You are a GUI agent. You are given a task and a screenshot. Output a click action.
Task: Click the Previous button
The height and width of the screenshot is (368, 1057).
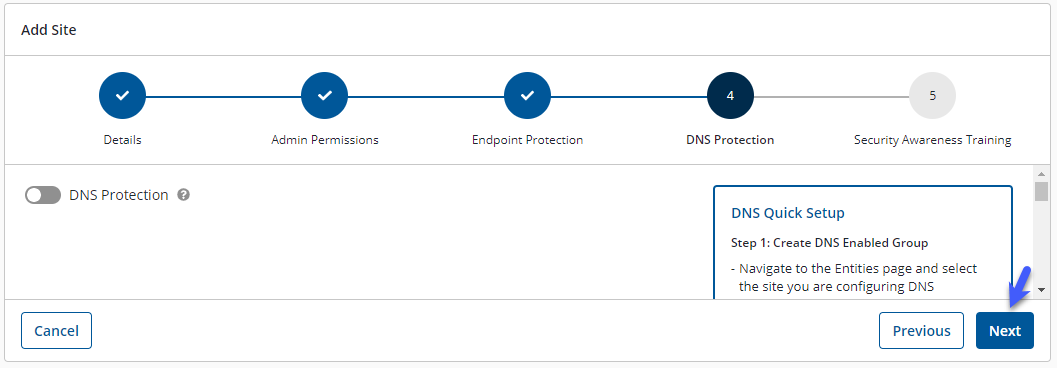click(x=922, y=331)
